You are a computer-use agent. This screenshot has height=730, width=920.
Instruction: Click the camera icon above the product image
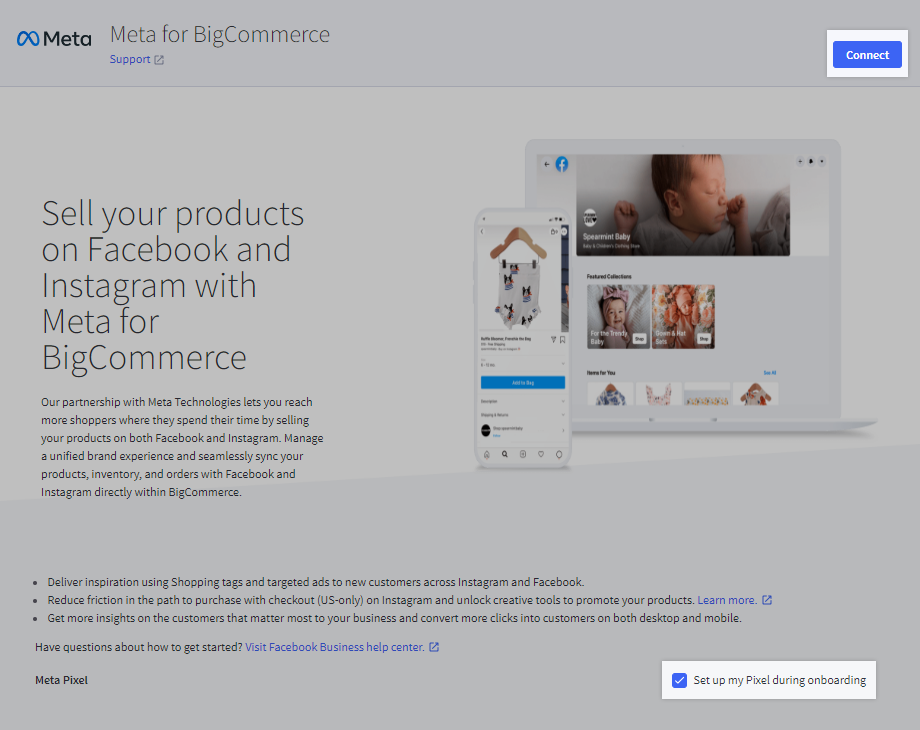(x=552, y=233)
